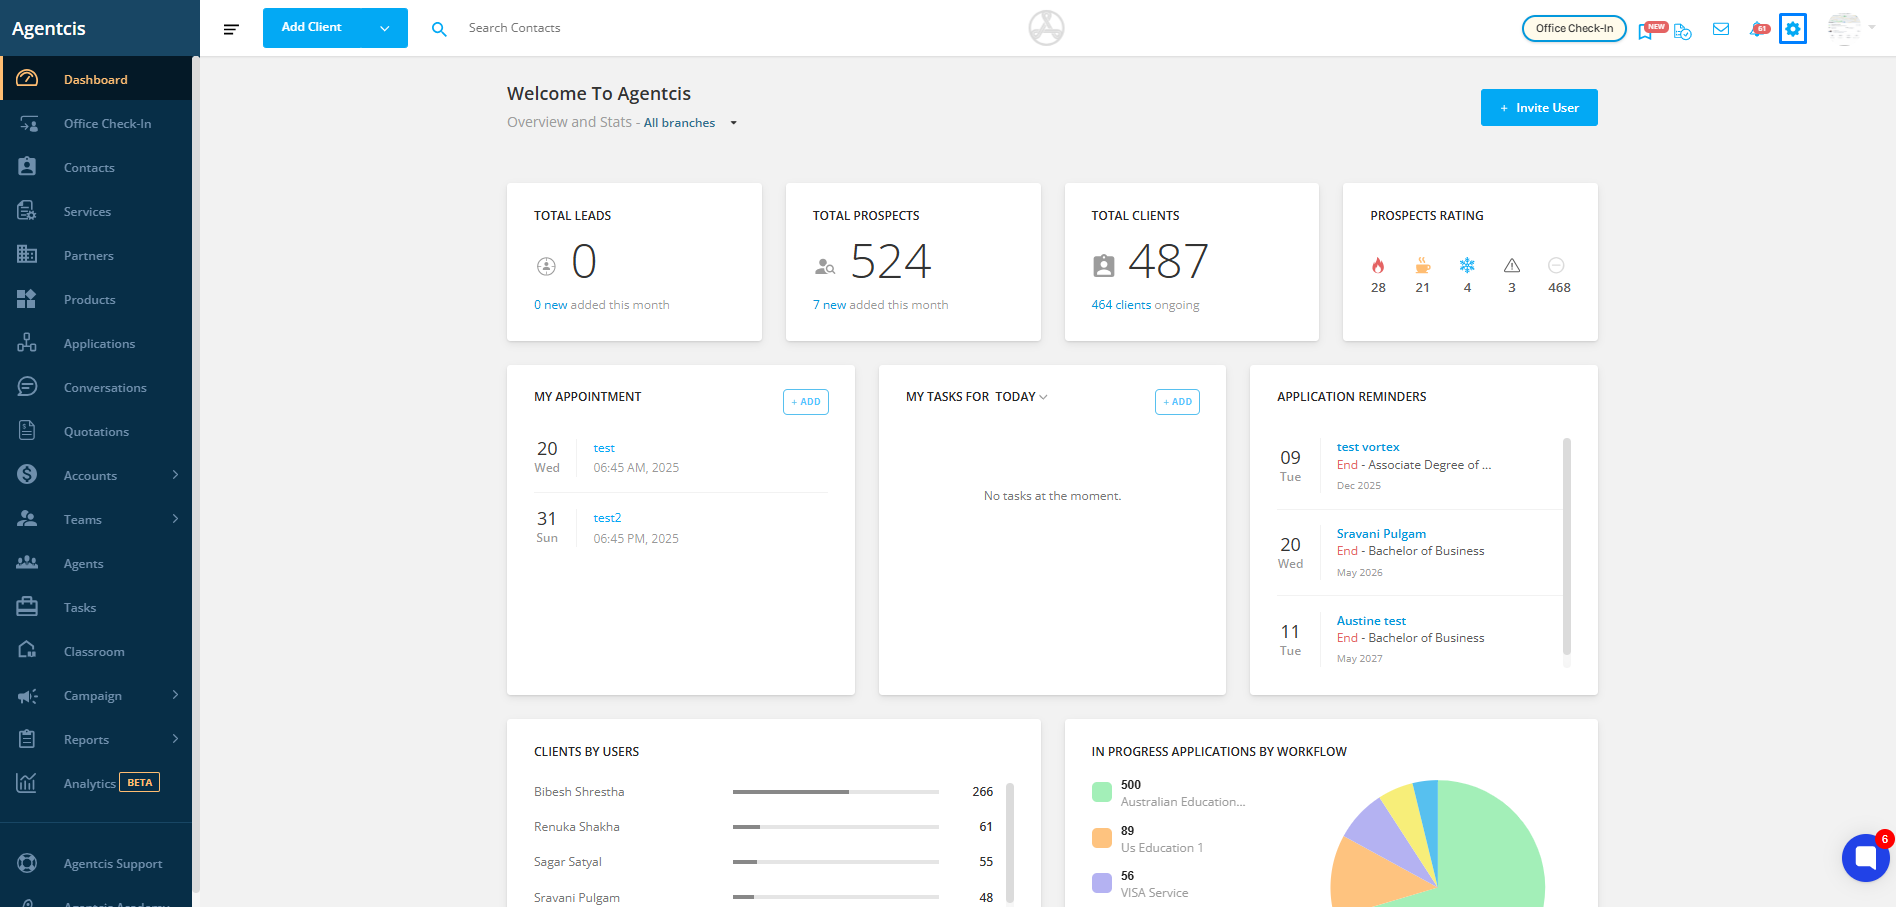
Task: Click the VISA Service purple legend swatch
Action: [x=1102, y=883]
